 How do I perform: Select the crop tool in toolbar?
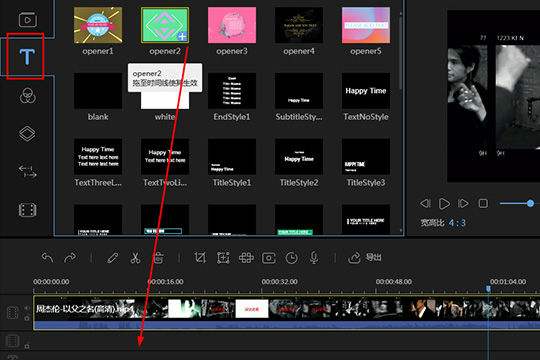pyautogui.click(x=200, y=258)
